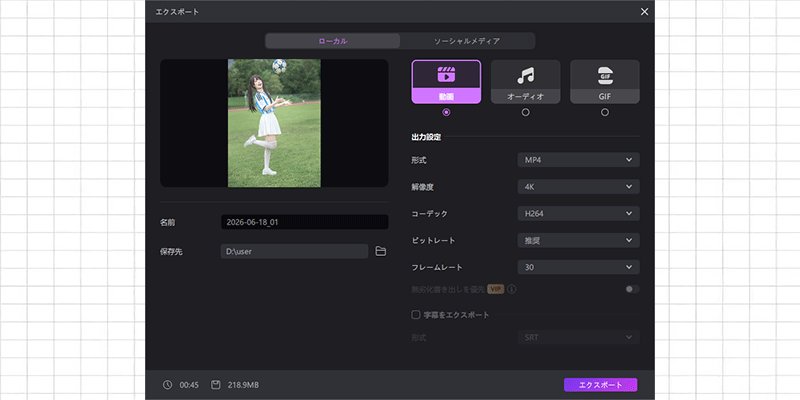Screen dimensions: 800x400
Task: Click the 218.9MB file size text
Action: point(242,385)
